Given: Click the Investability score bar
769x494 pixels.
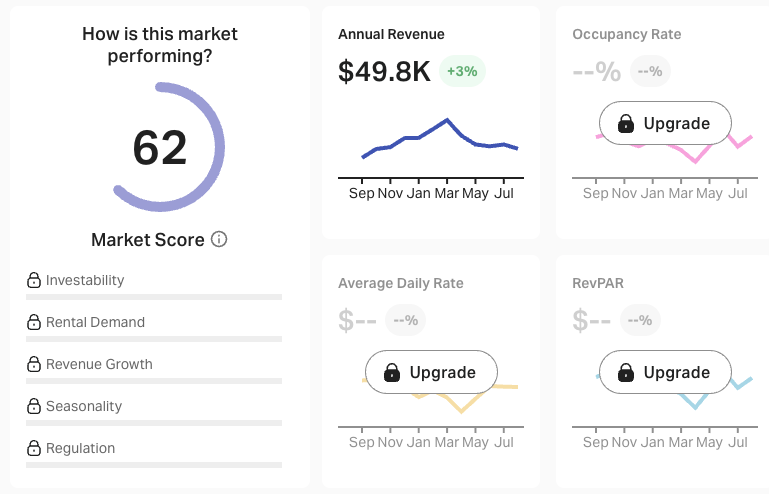Looking at the screenshot, I should (154, 297).
